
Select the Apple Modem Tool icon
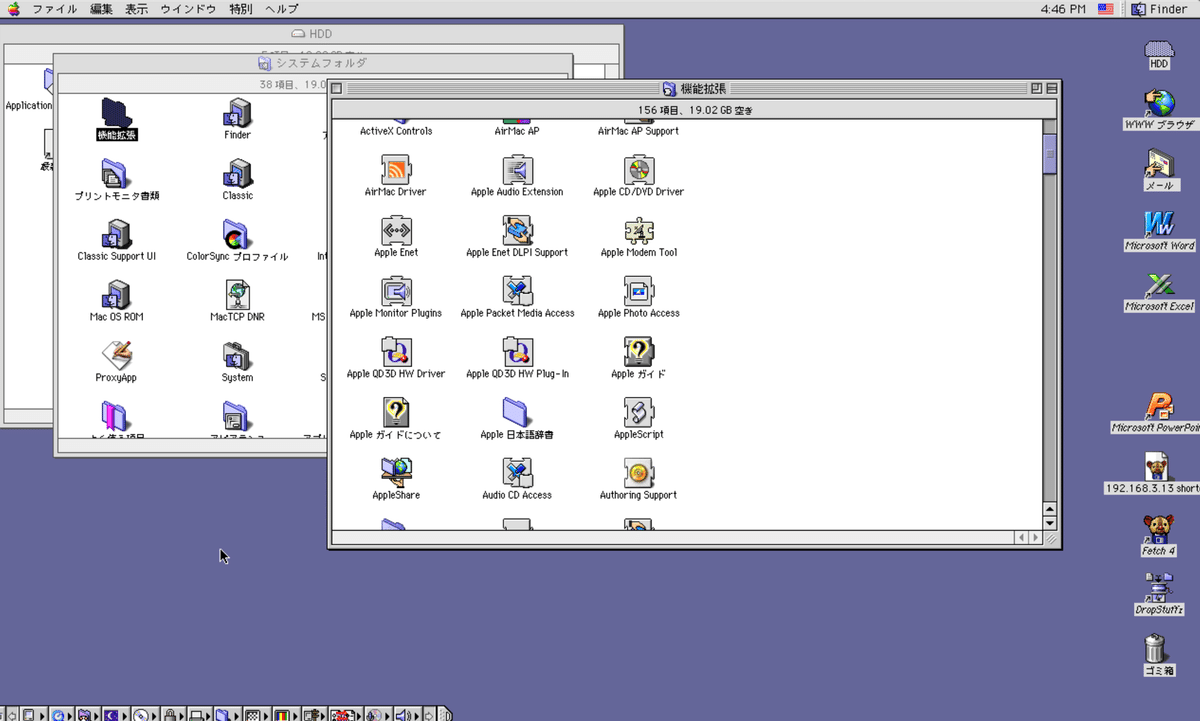638,231
